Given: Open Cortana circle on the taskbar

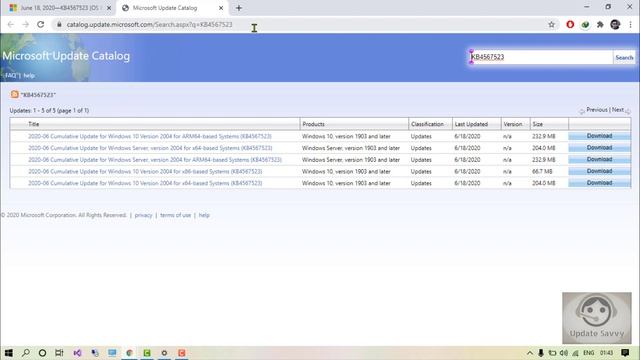Looking at the screenshot, I should 42,353.
